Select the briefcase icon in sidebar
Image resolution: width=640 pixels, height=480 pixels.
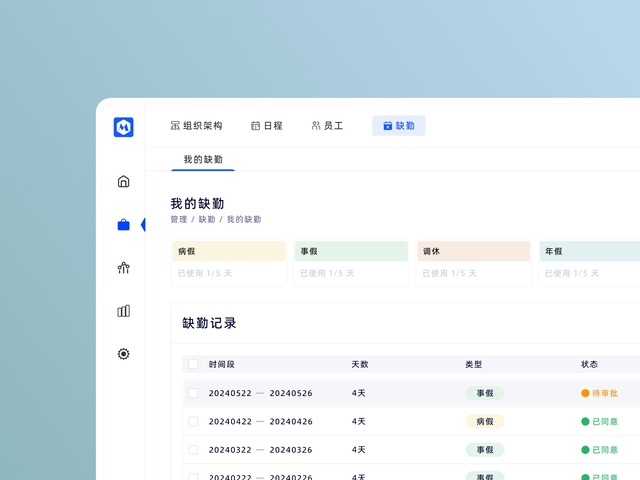[123, 225]
